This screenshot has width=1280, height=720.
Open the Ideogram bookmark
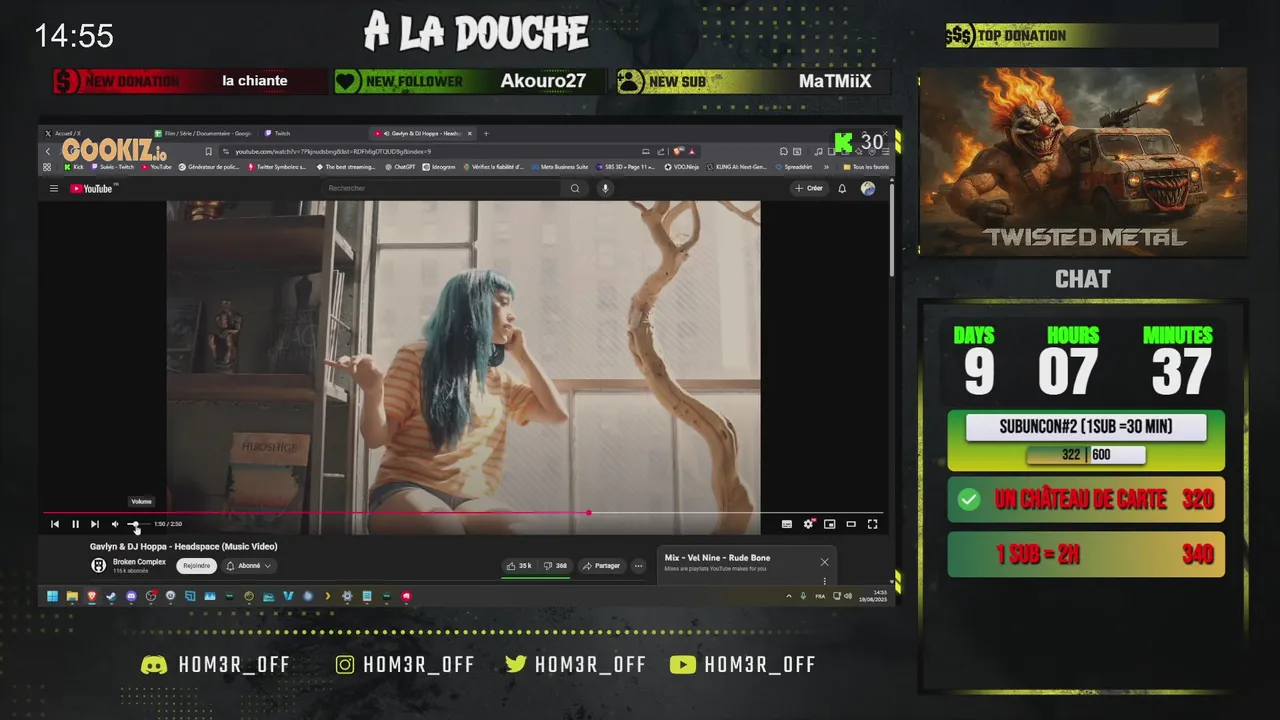click(x=438, y=167)
